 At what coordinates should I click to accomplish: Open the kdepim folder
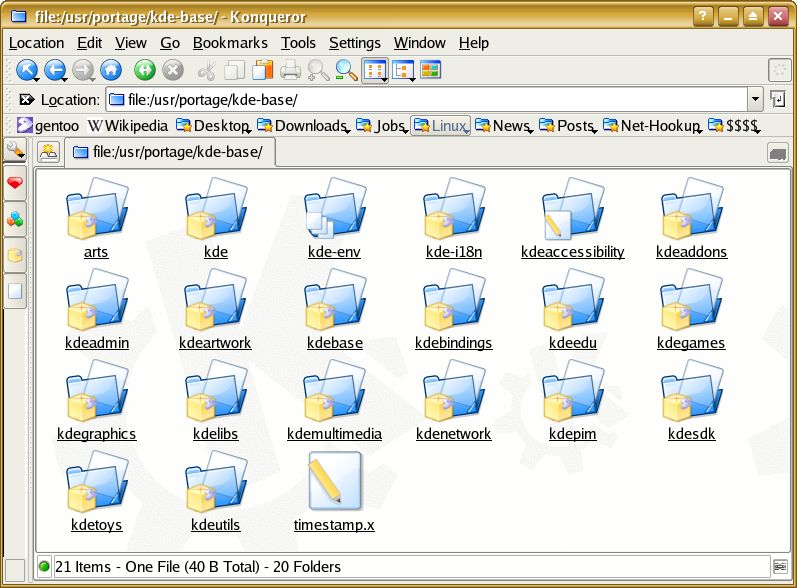click(572, 401)
